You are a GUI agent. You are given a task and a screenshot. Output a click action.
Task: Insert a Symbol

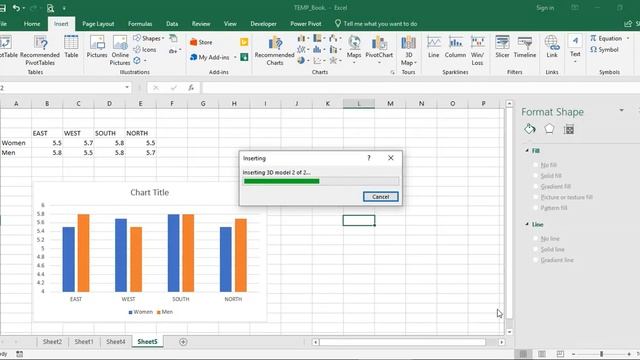coord(604,49)
